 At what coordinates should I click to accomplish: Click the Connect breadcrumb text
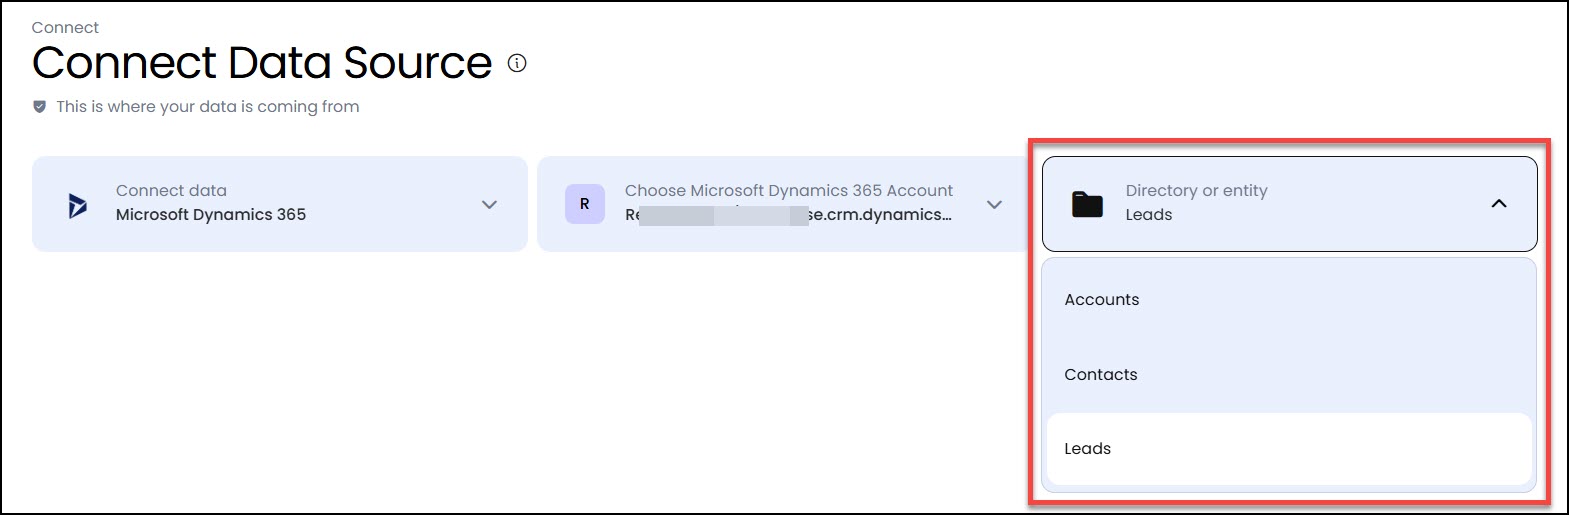point(65,28)
